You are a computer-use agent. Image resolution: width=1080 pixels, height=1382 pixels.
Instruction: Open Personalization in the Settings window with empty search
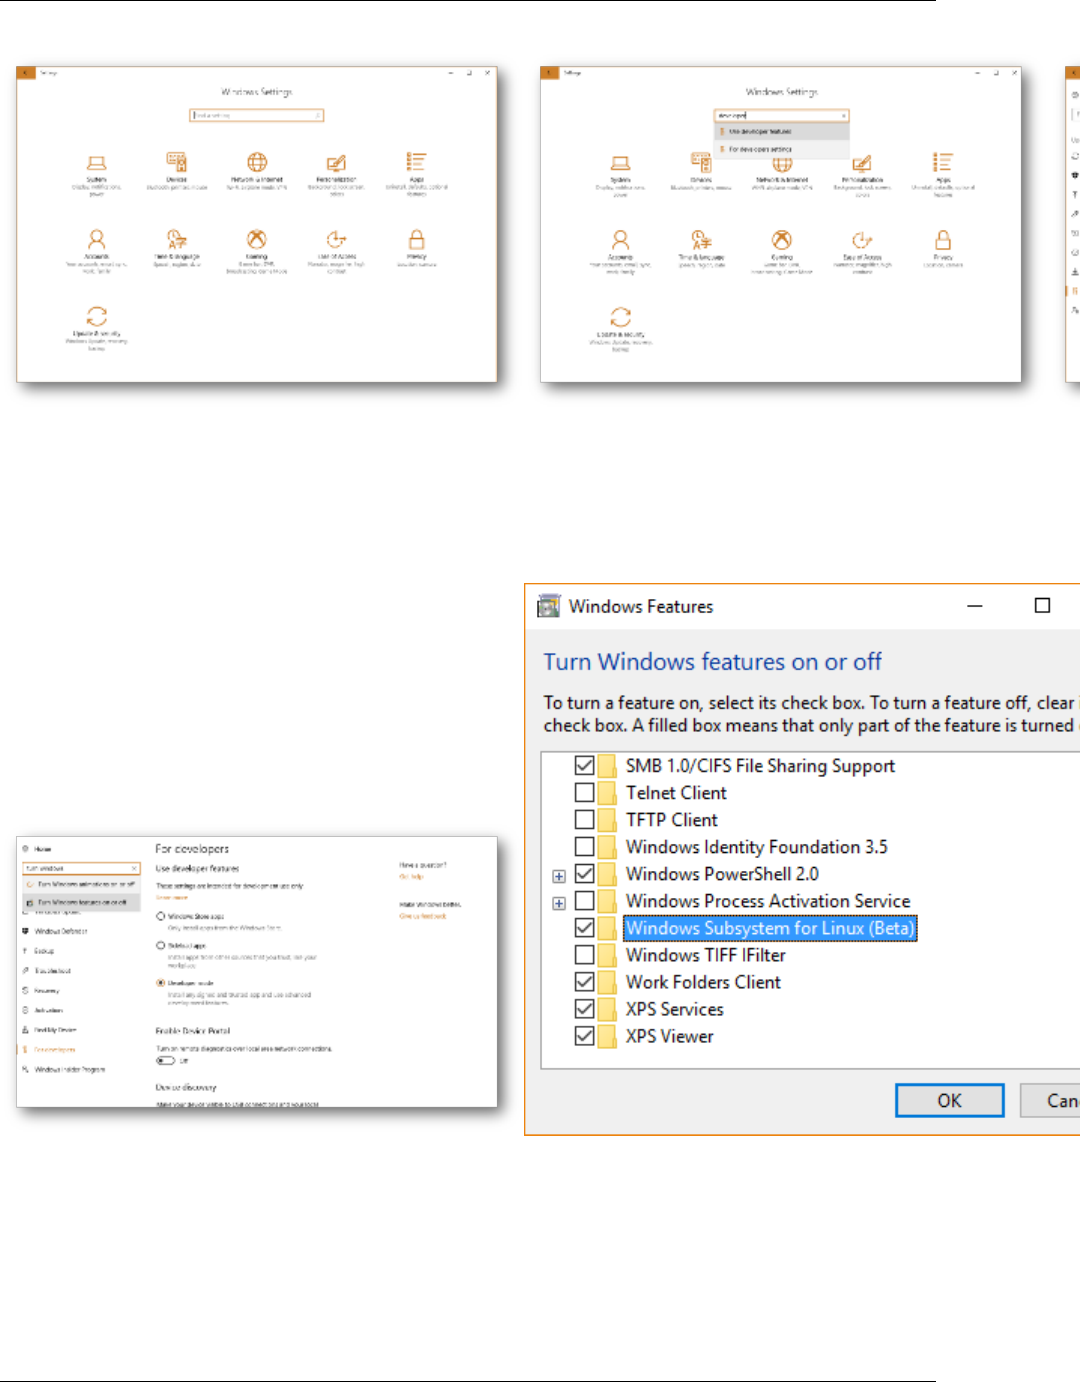click(x=337, y=174)
